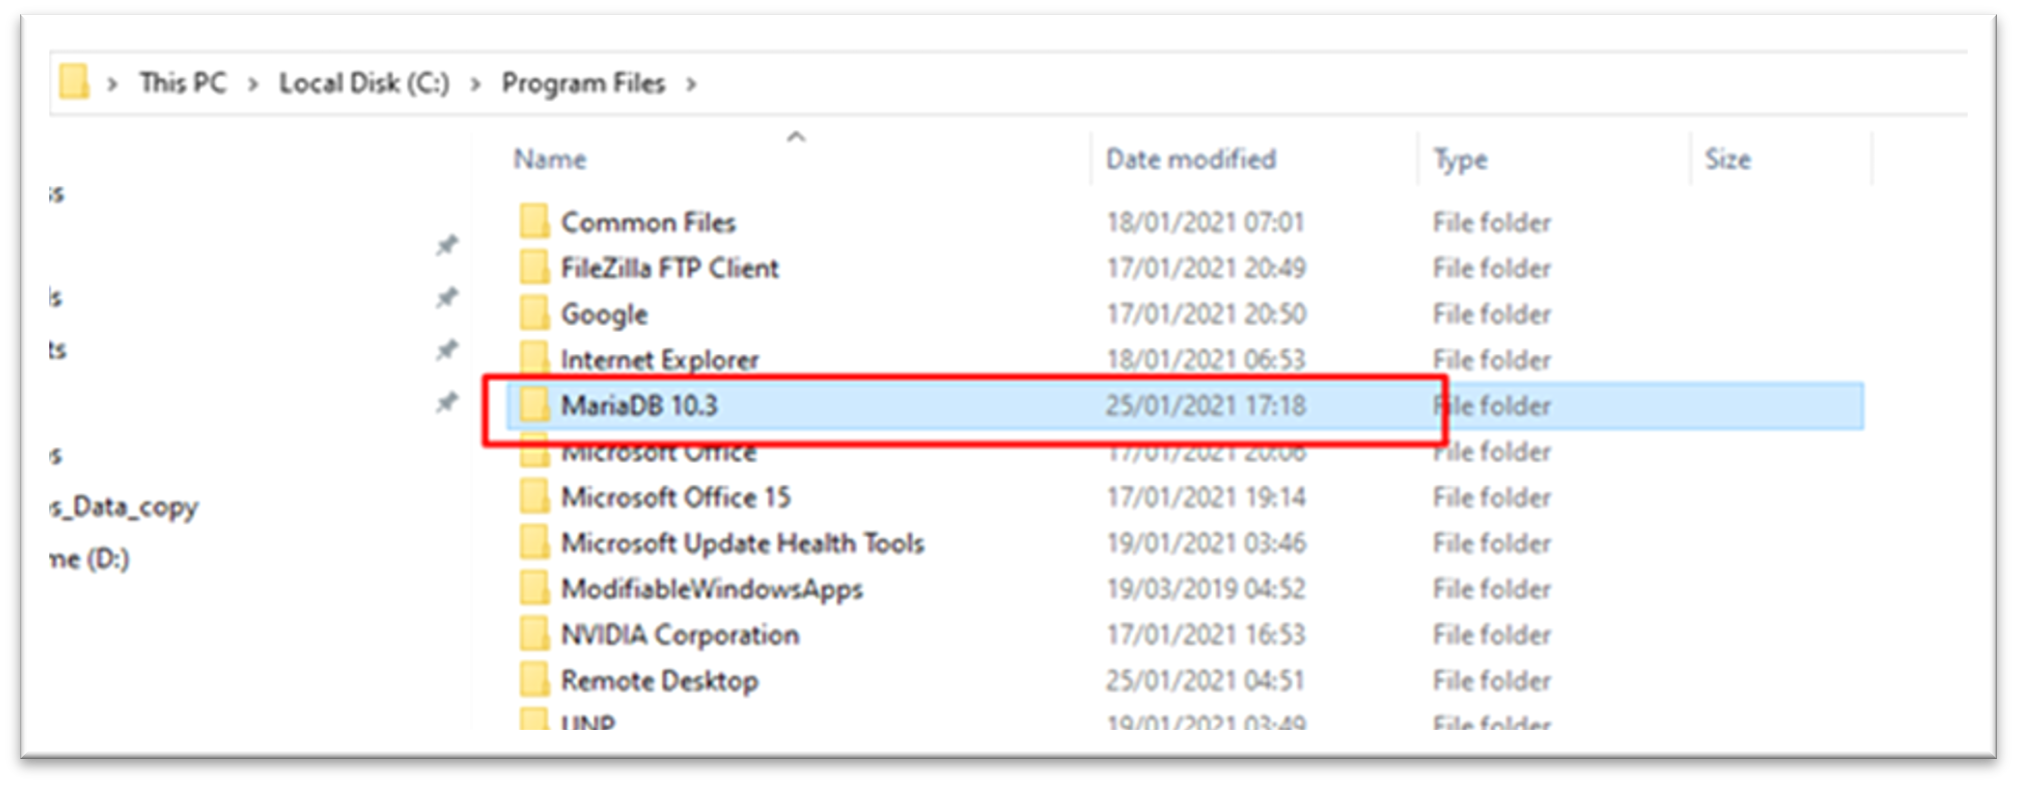
Task: Select the Microsoft Update Health Tools folder name
Action: tap(742, 543)
